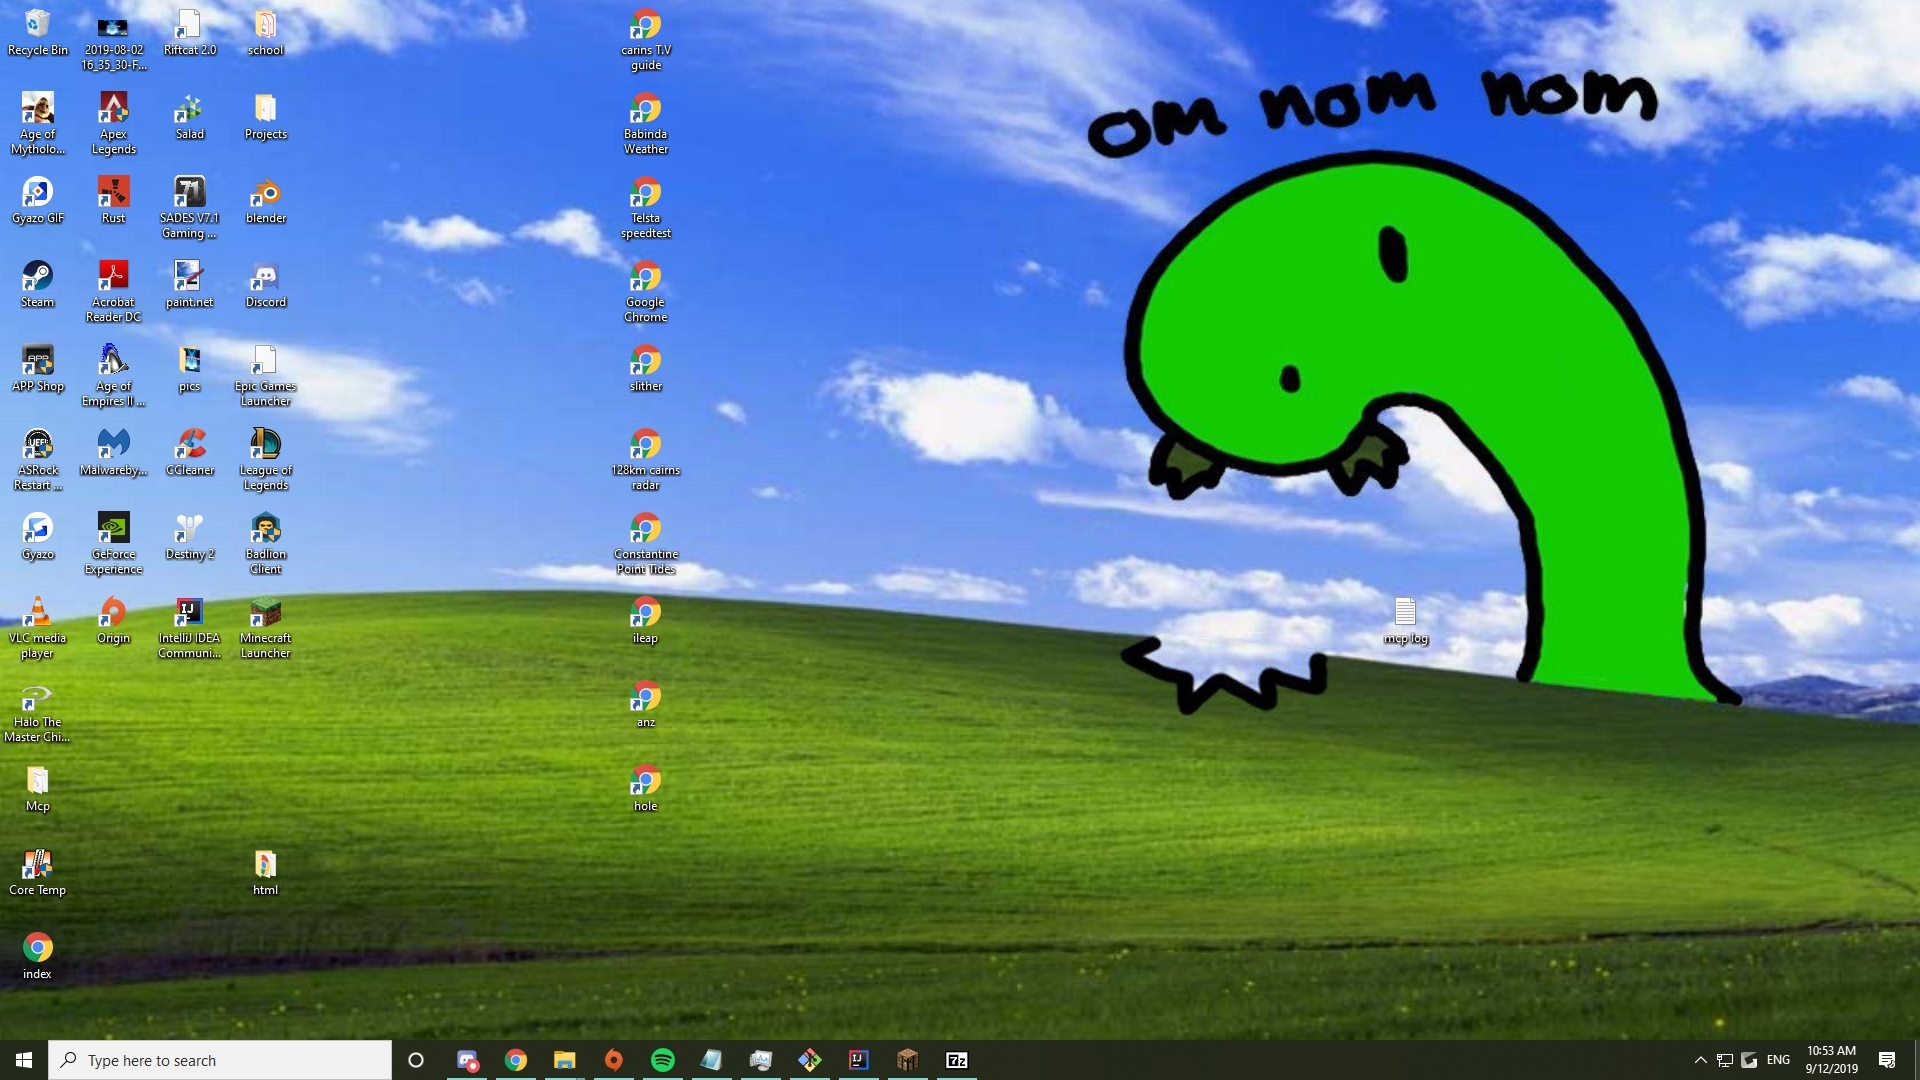
Task: Click the Cortana circle button
Action: pyautogui.click(x=416, y=1060)
